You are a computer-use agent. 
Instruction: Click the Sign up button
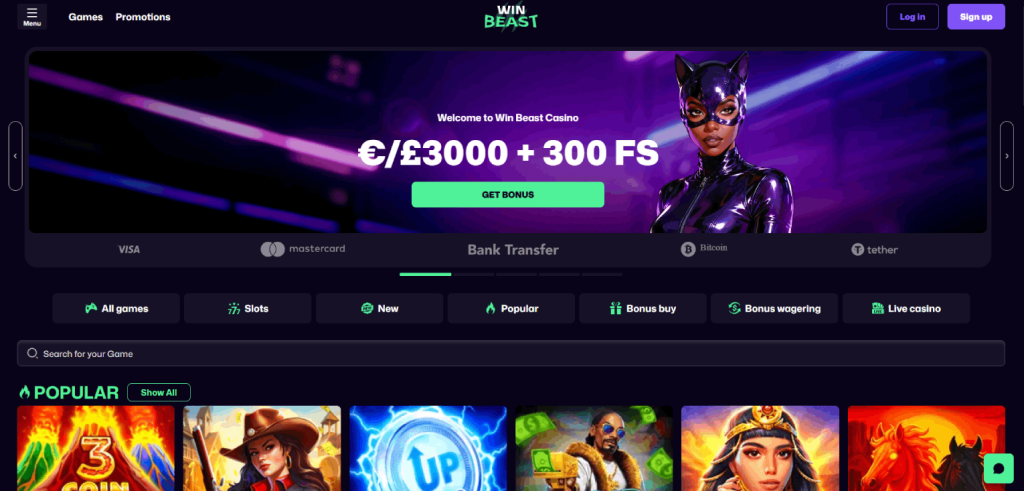976,17
